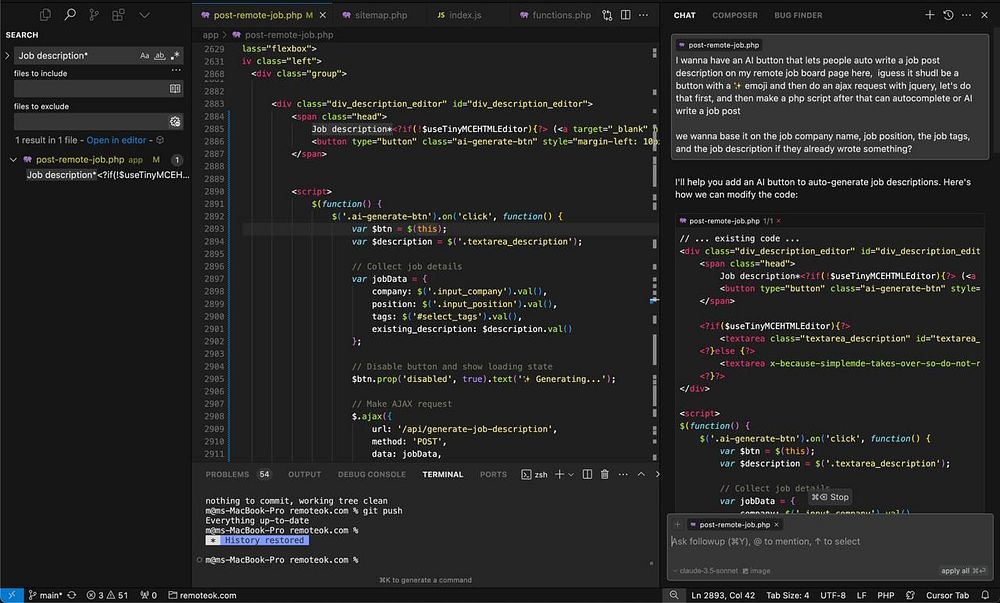The image size is (1000, 603).
Task: Toggle Match Case in search box
Action: coord(145,56)
